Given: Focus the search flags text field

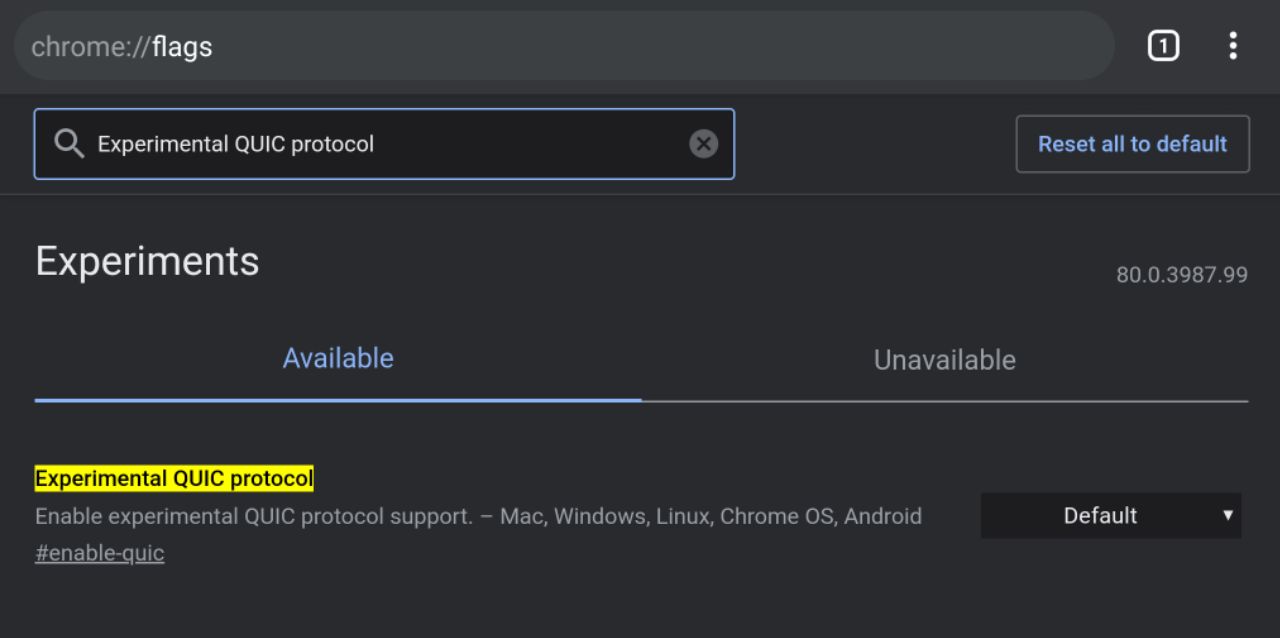Looking at the screenshot, I should pyautogui.click(x=390, y=144).
